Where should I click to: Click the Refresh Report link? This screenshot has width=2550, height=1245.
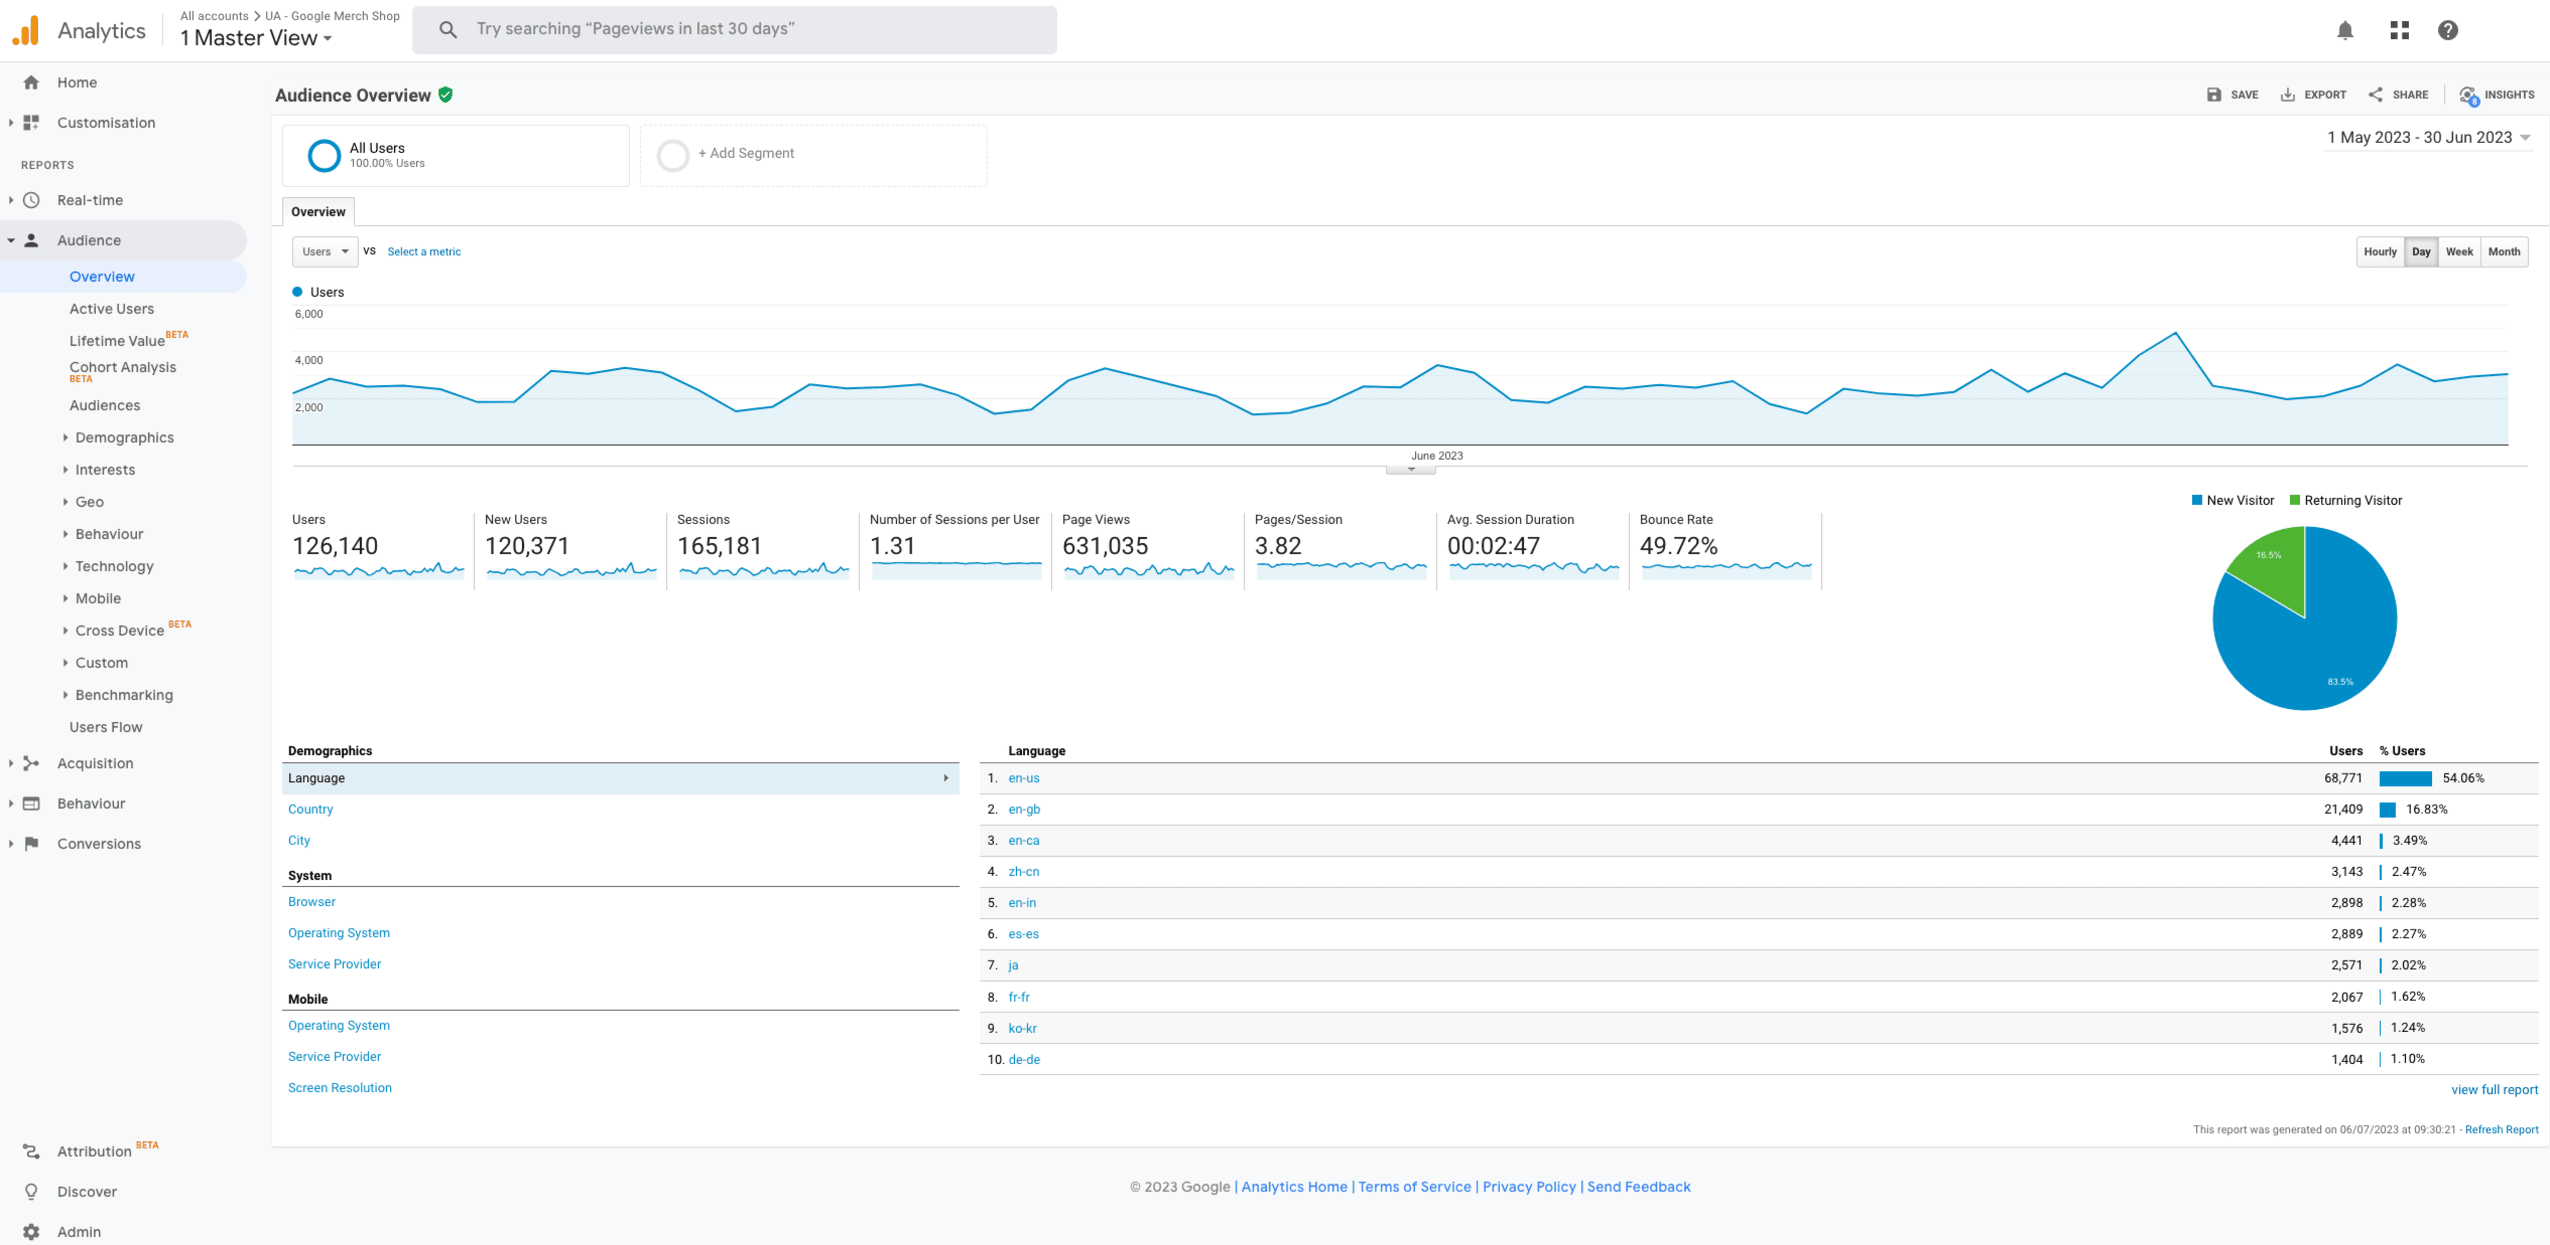coord(2502,1129)
